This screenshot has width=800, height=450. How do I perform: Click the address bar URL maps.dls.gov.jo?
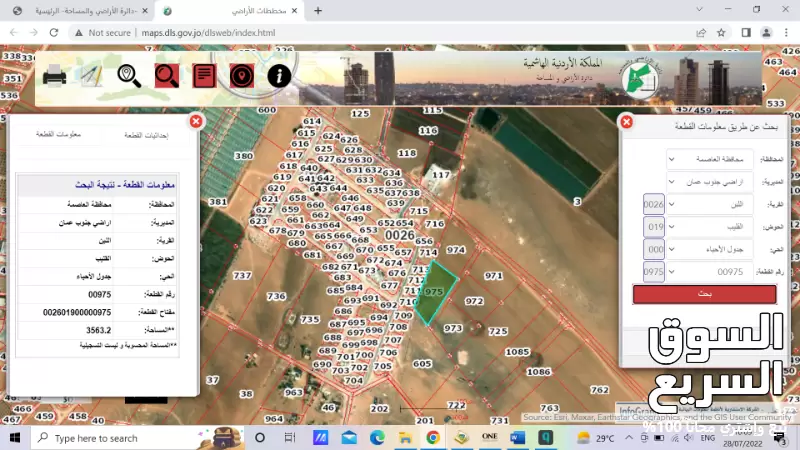tap(208, 33)
